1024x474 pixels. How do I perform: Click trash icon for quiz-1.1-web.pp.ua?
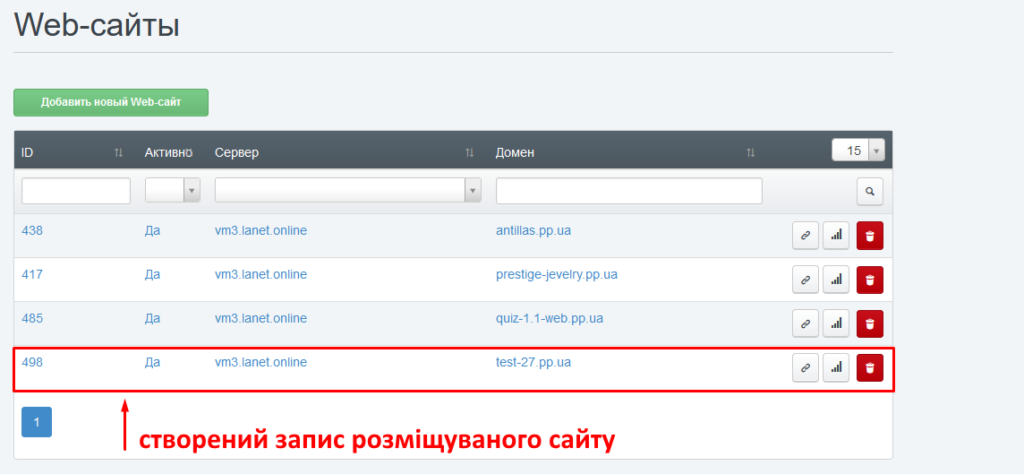pyautogui.click(x=869, y=323)
